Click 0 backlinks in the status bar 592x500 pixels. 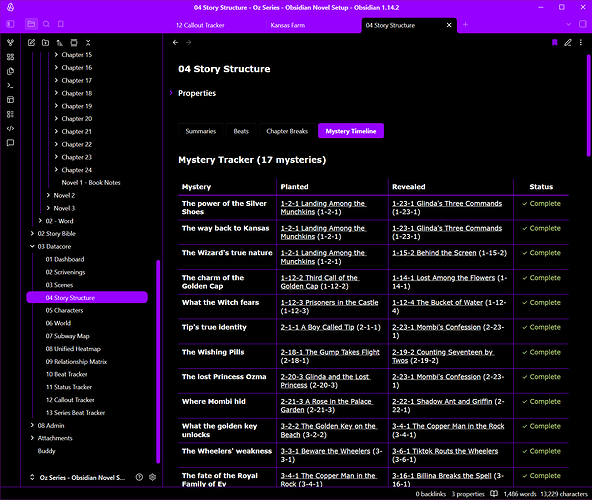tap(430, 494)
